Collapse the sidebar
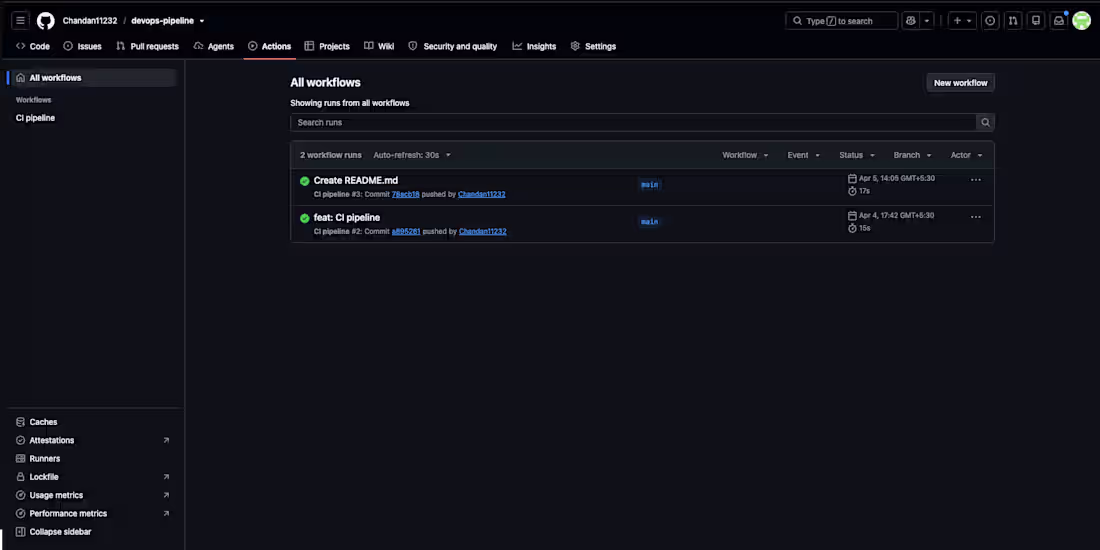Image resolution: width=1100 pixels, height=550 pixels. (x=53, y=532)
